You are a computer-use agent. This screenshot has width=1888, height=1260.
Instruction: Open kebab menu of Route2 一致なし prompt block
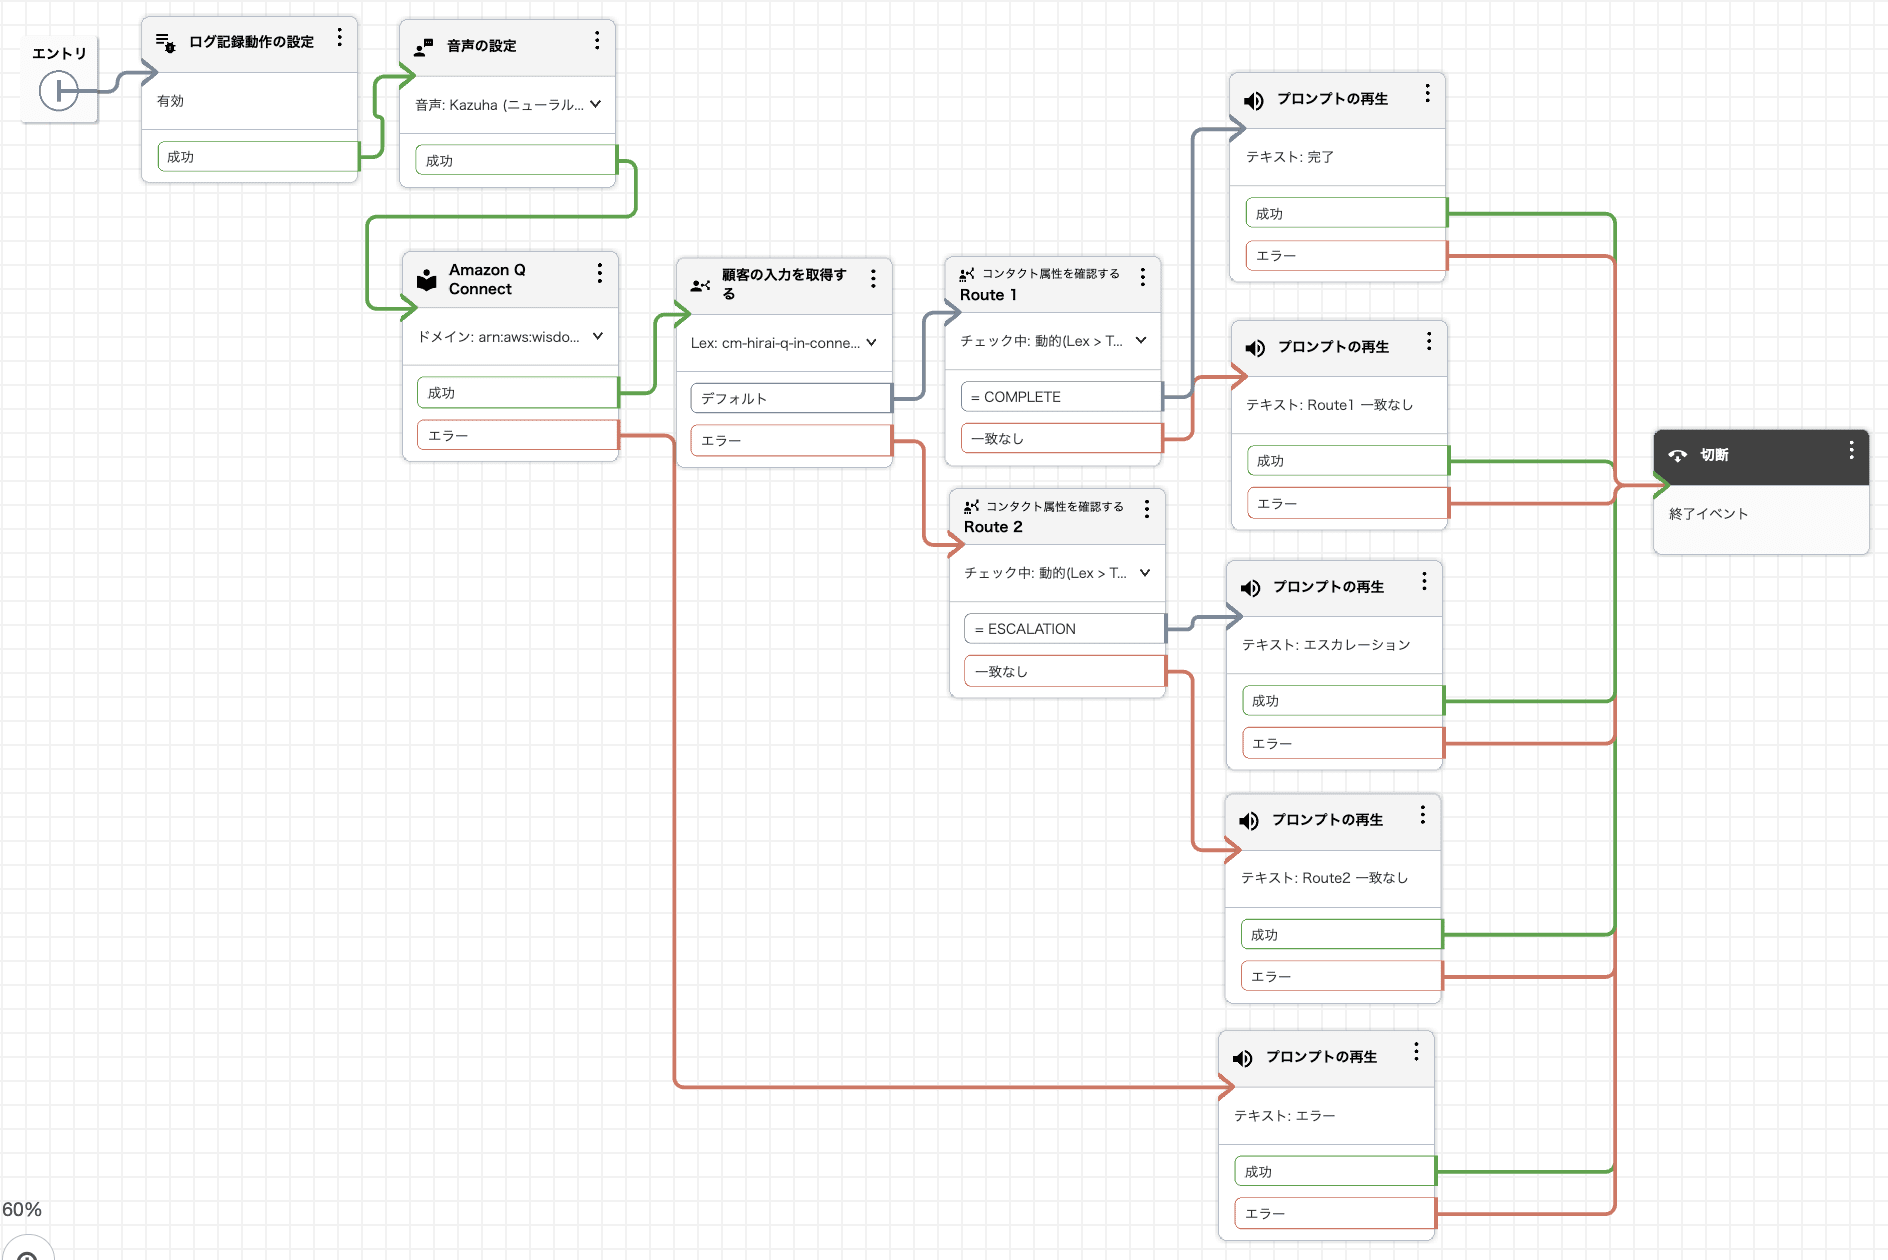tap(1423, 815)
